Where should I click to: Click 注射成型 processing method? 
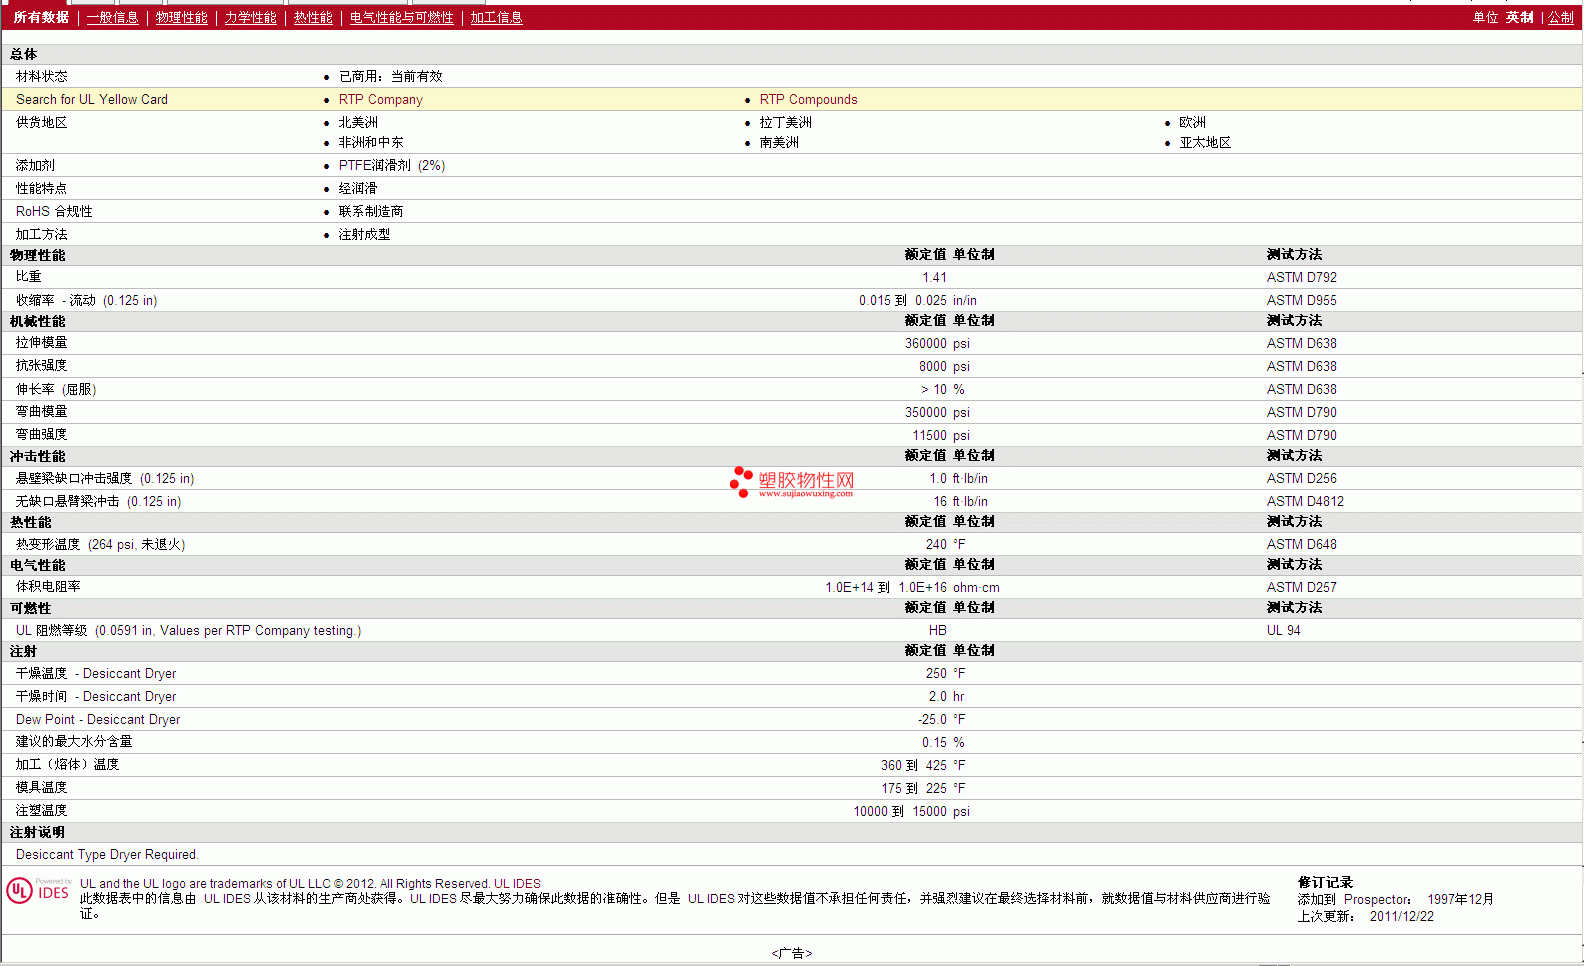click(365, 235)
